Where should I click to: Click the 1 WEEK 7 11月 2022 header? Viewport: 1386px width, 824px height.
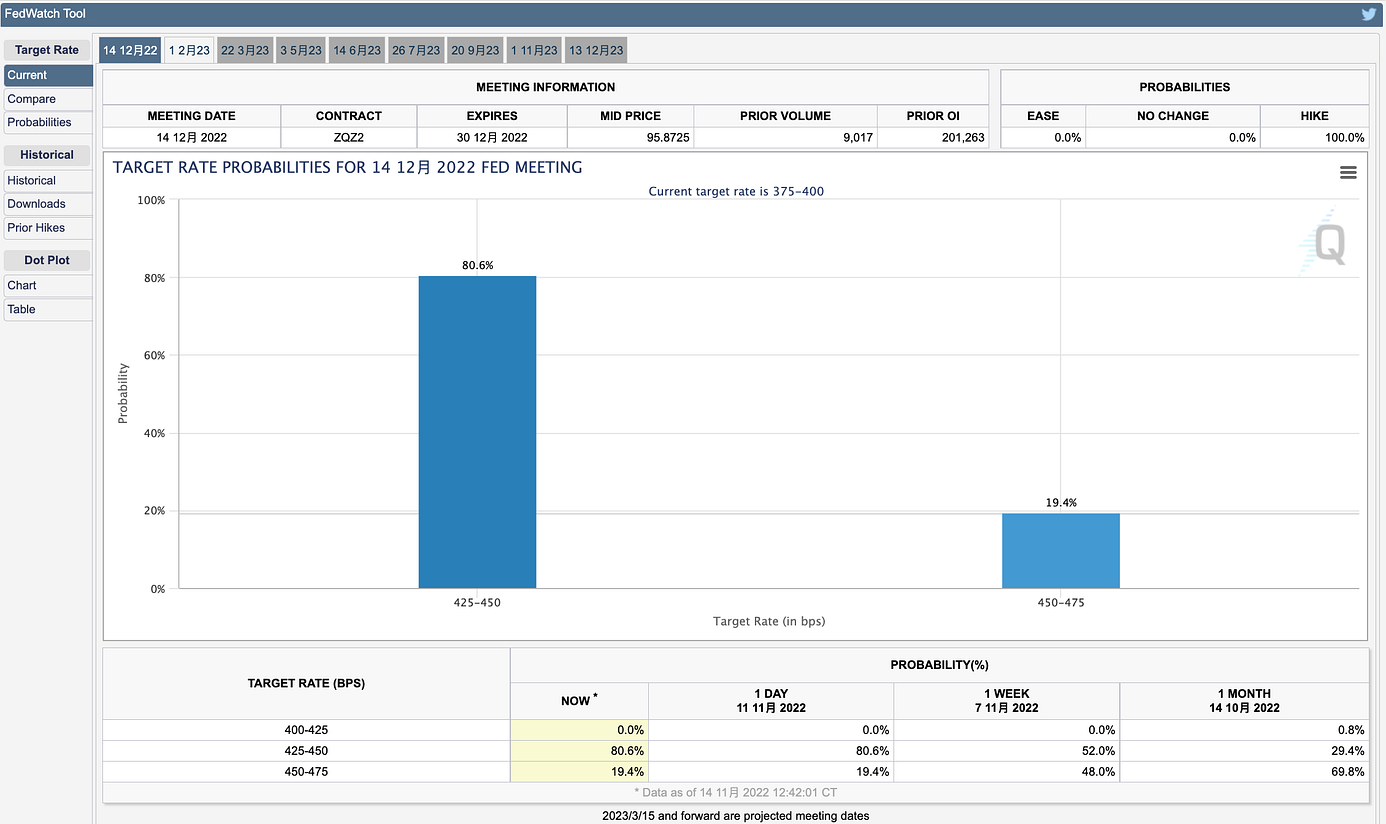[x=1007, y=700]
